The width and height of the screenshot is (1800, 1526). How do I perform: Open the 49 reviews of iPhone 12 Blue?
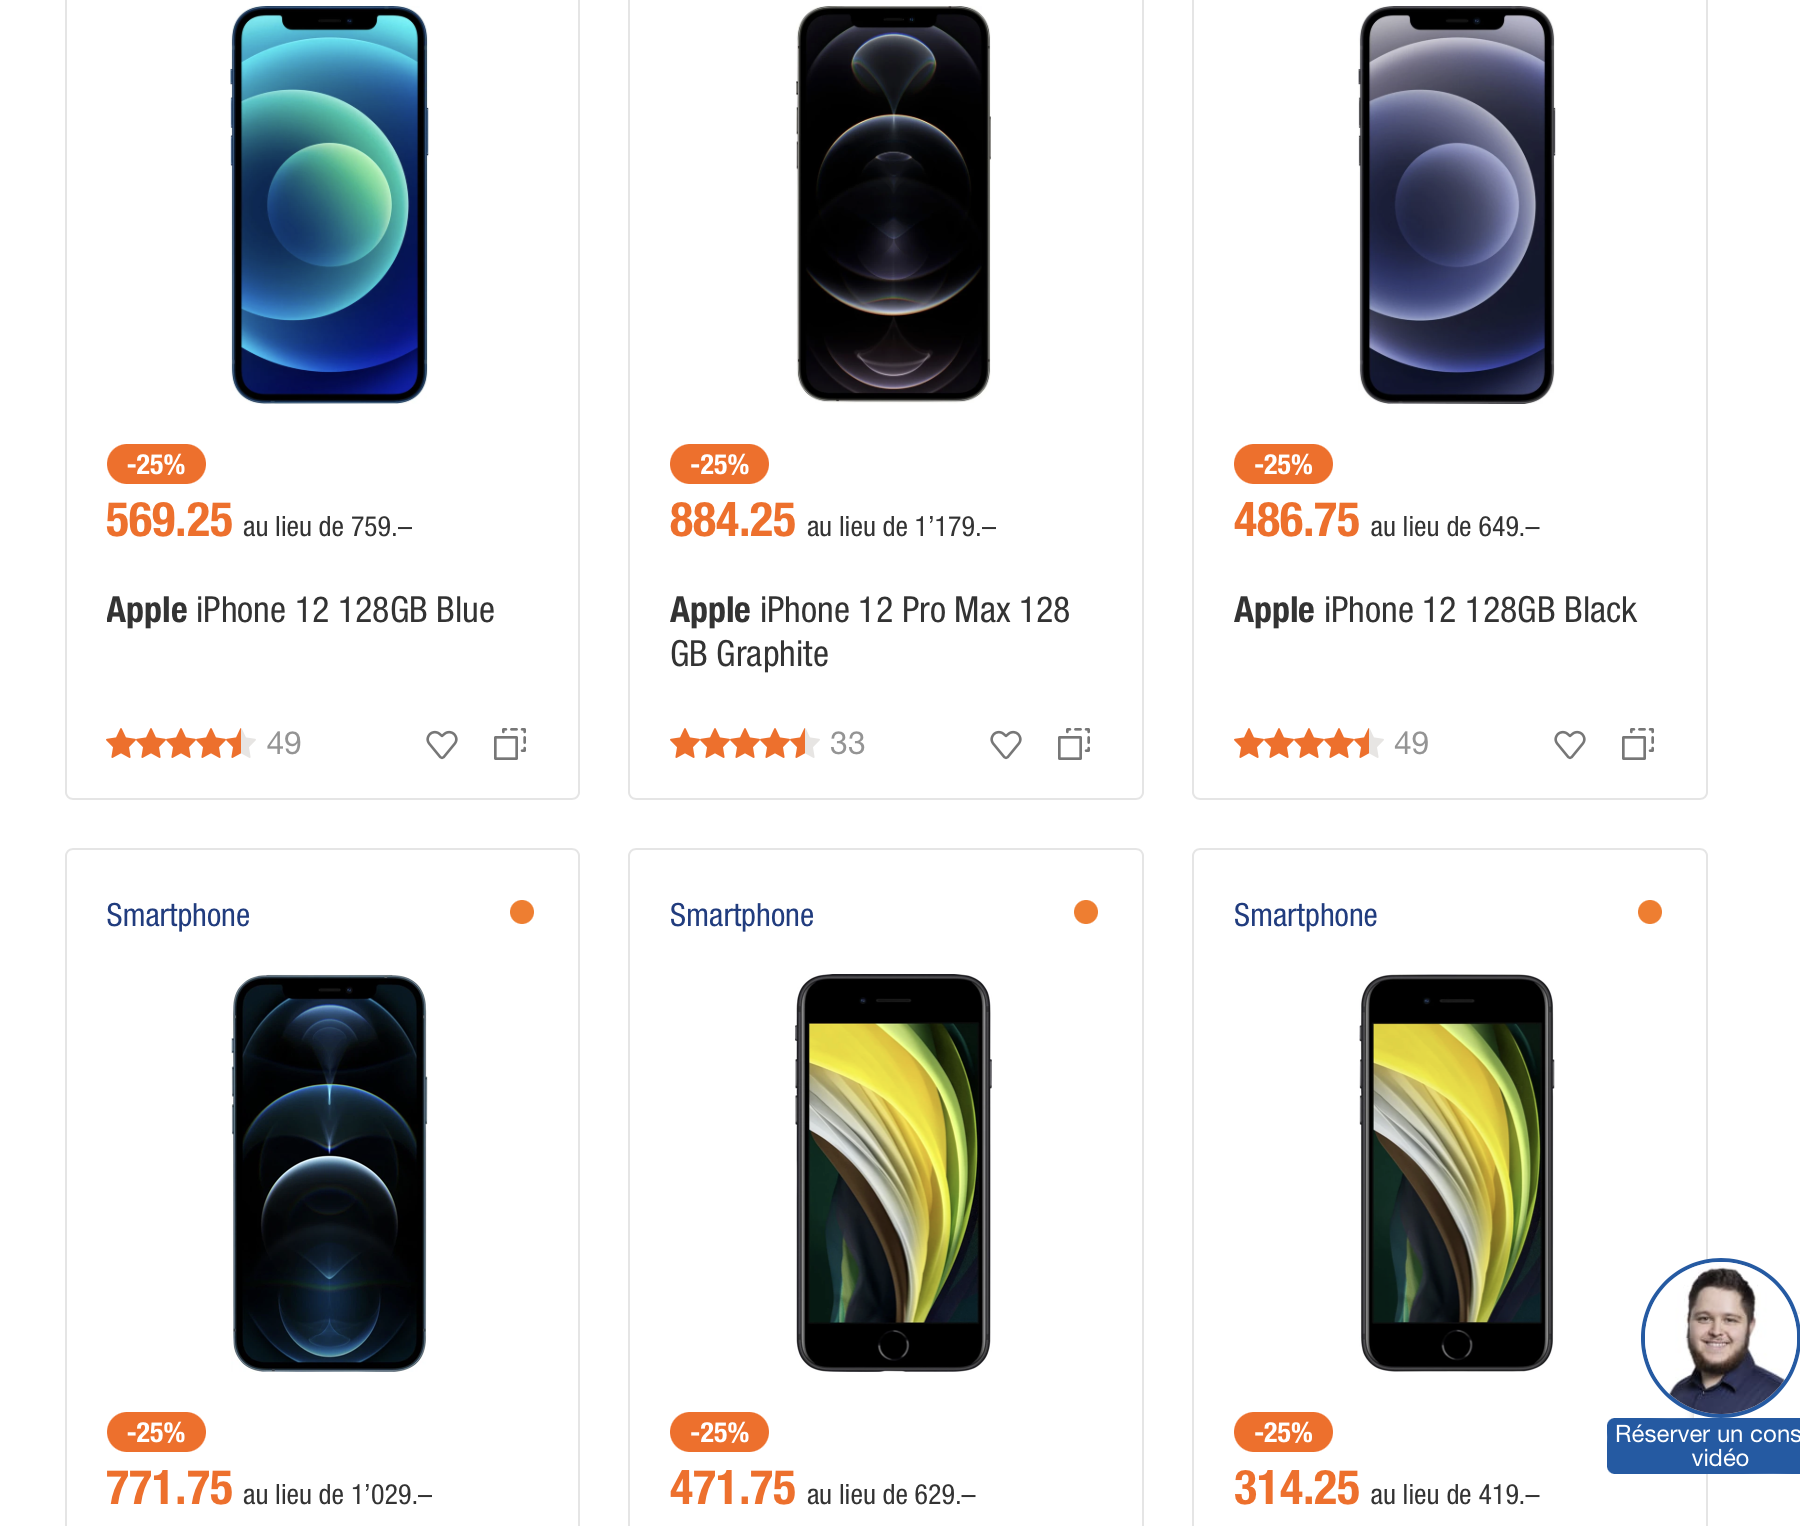[x=283, y=743]
